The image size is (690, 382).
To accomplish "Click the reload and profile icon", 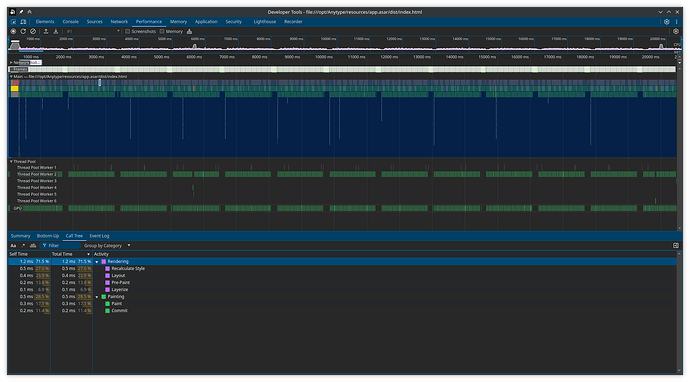I will click(x=23, y=31).
